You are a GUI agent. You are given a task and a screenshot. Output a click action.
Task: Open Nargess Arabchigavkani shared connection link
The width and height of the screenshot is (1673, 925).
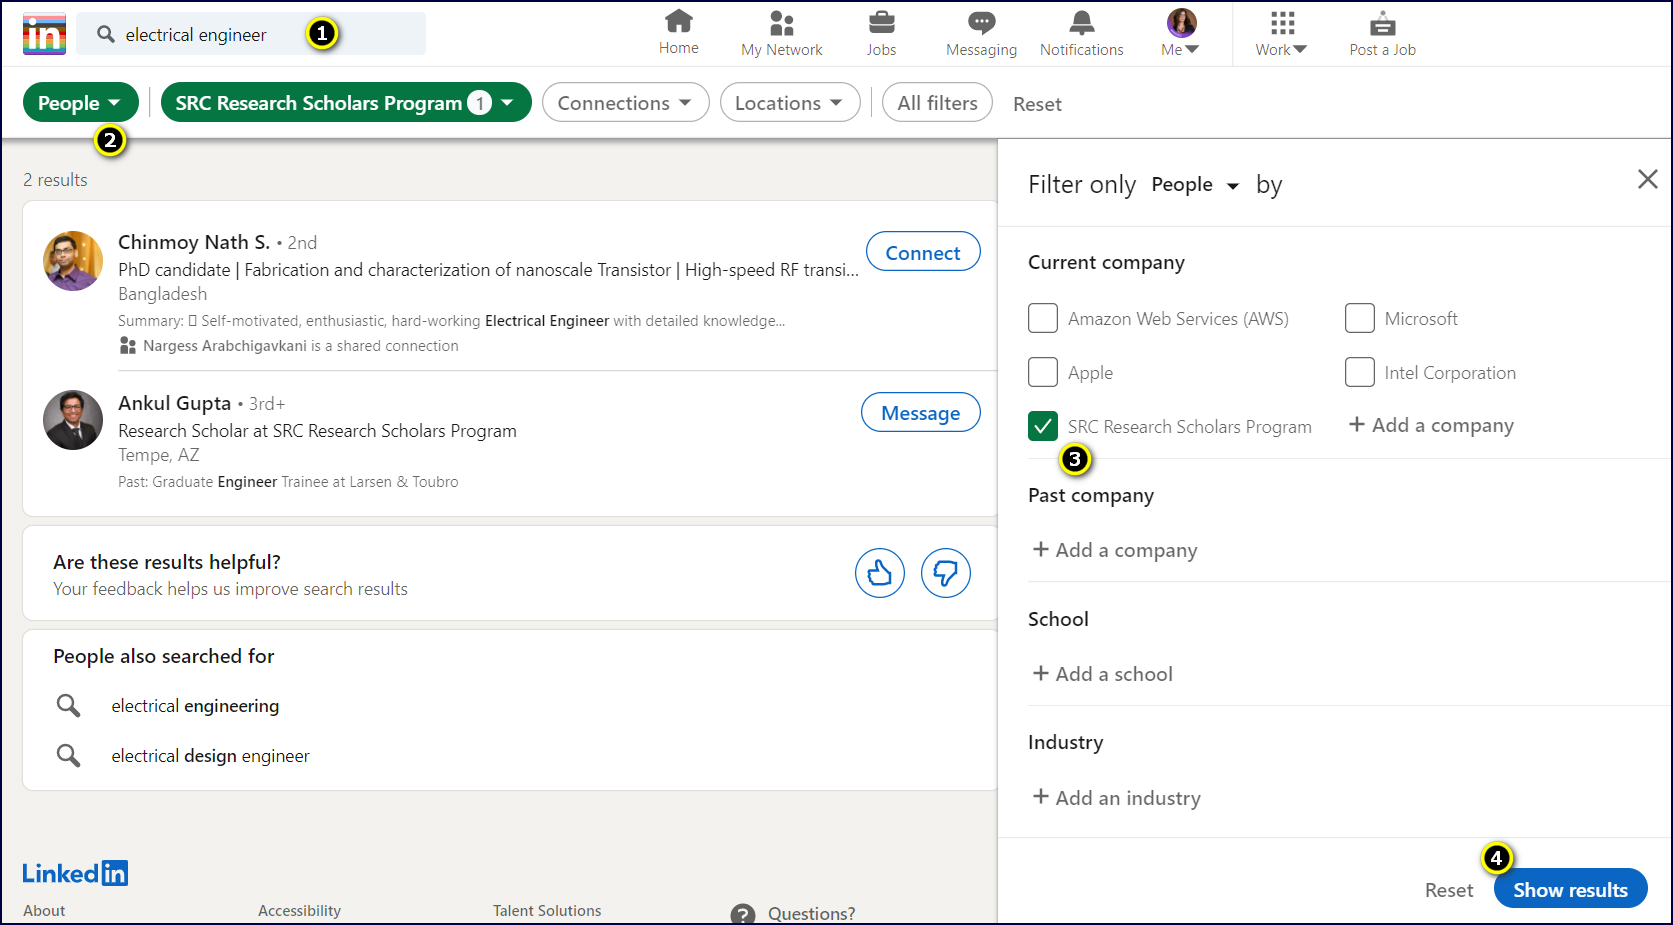click(225, 346)
